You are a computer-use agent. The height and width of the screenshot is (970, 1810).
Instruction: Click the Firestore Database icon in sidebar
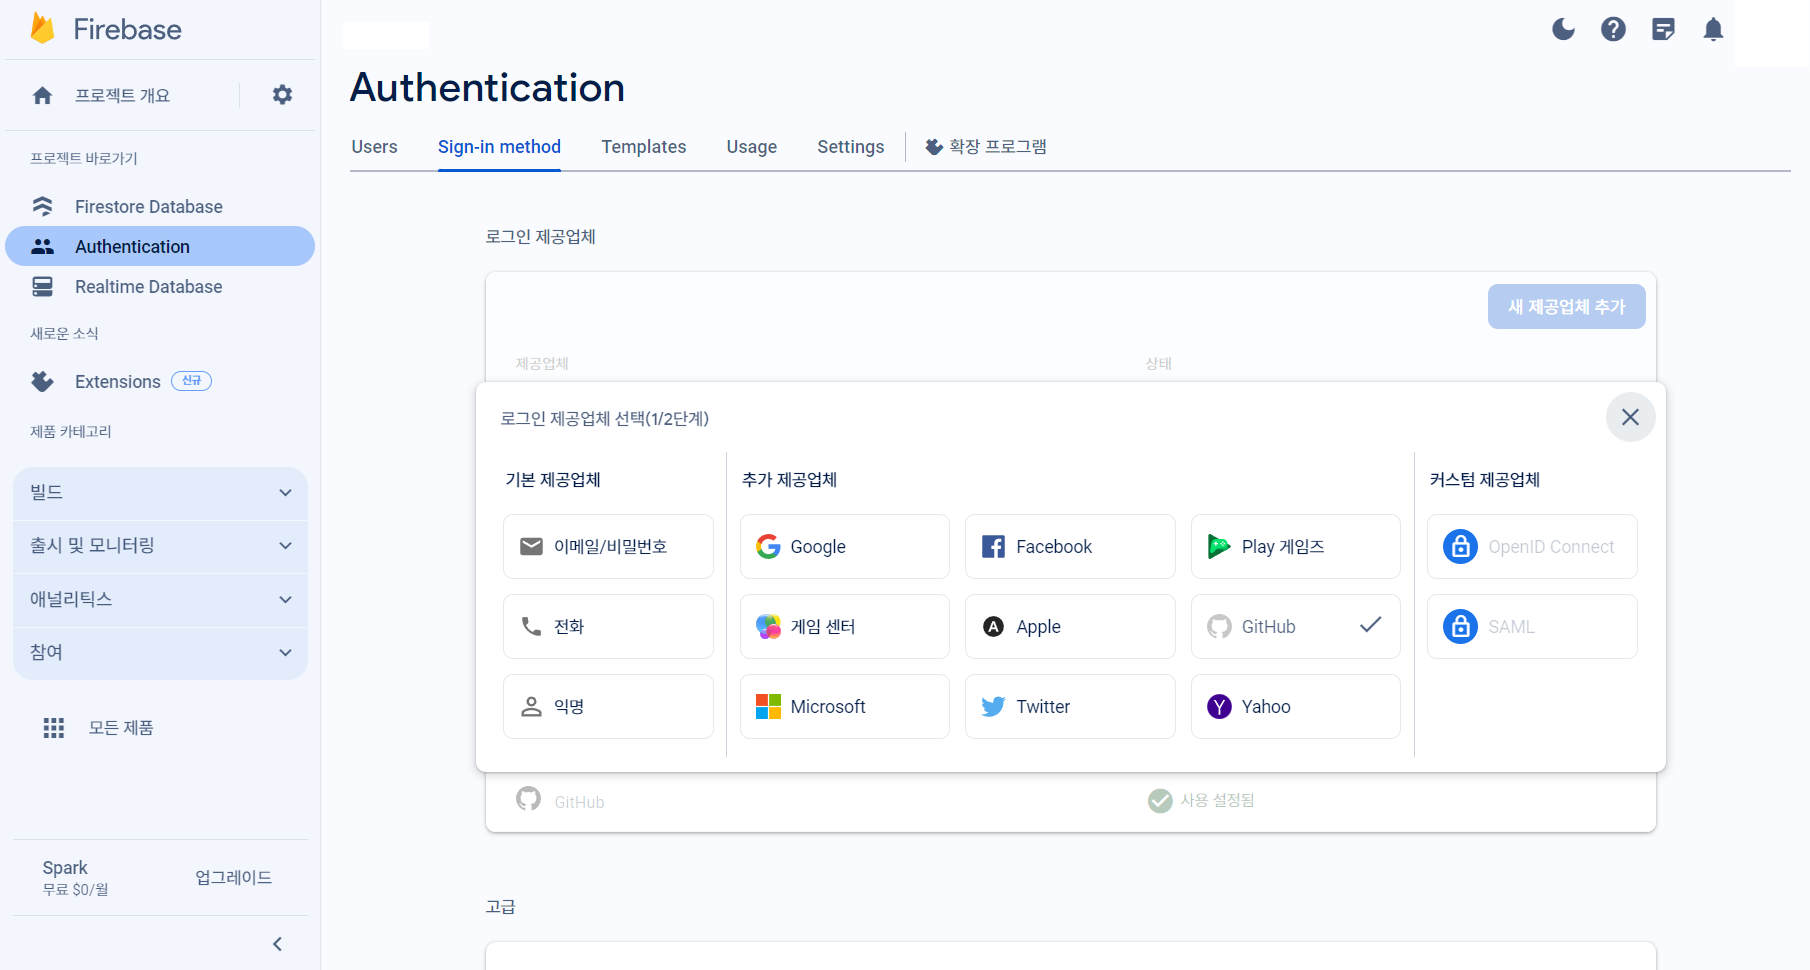pos(42,206)
